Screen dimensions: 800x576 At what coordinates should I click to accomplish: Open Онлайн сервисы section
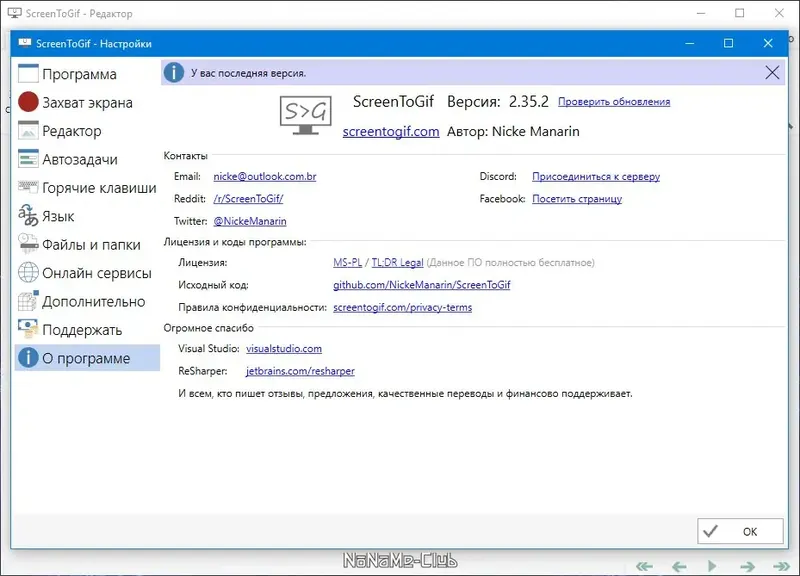click(87, 273)
